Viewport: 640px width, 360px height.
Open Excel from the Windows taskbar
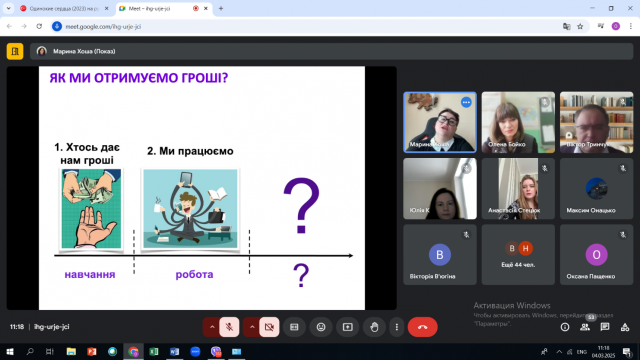click(154, 351)
